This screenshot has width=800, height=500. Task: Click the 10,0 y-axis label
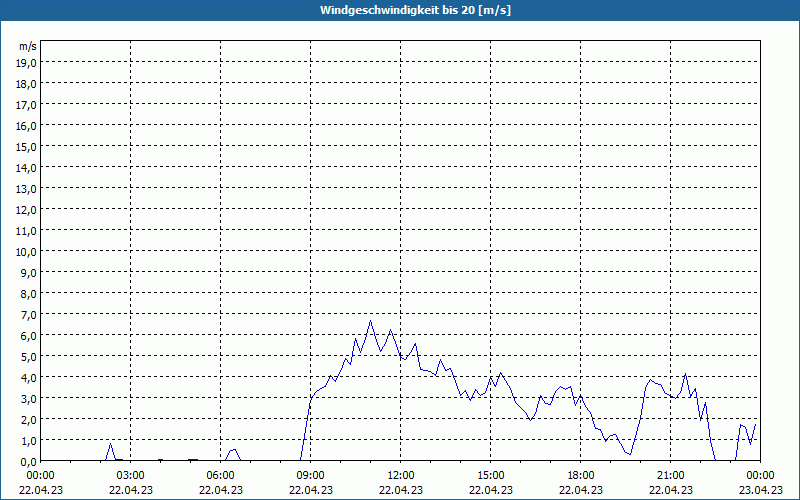pos(27,252)
